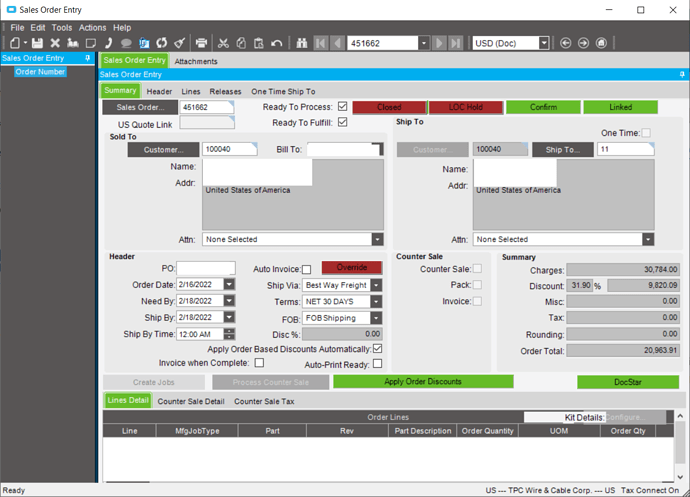This screenshot has height=497, width=690.
Task: Enable the Auto Invoice checkbox
Action: pyautogui.click(x=307, y=269)
